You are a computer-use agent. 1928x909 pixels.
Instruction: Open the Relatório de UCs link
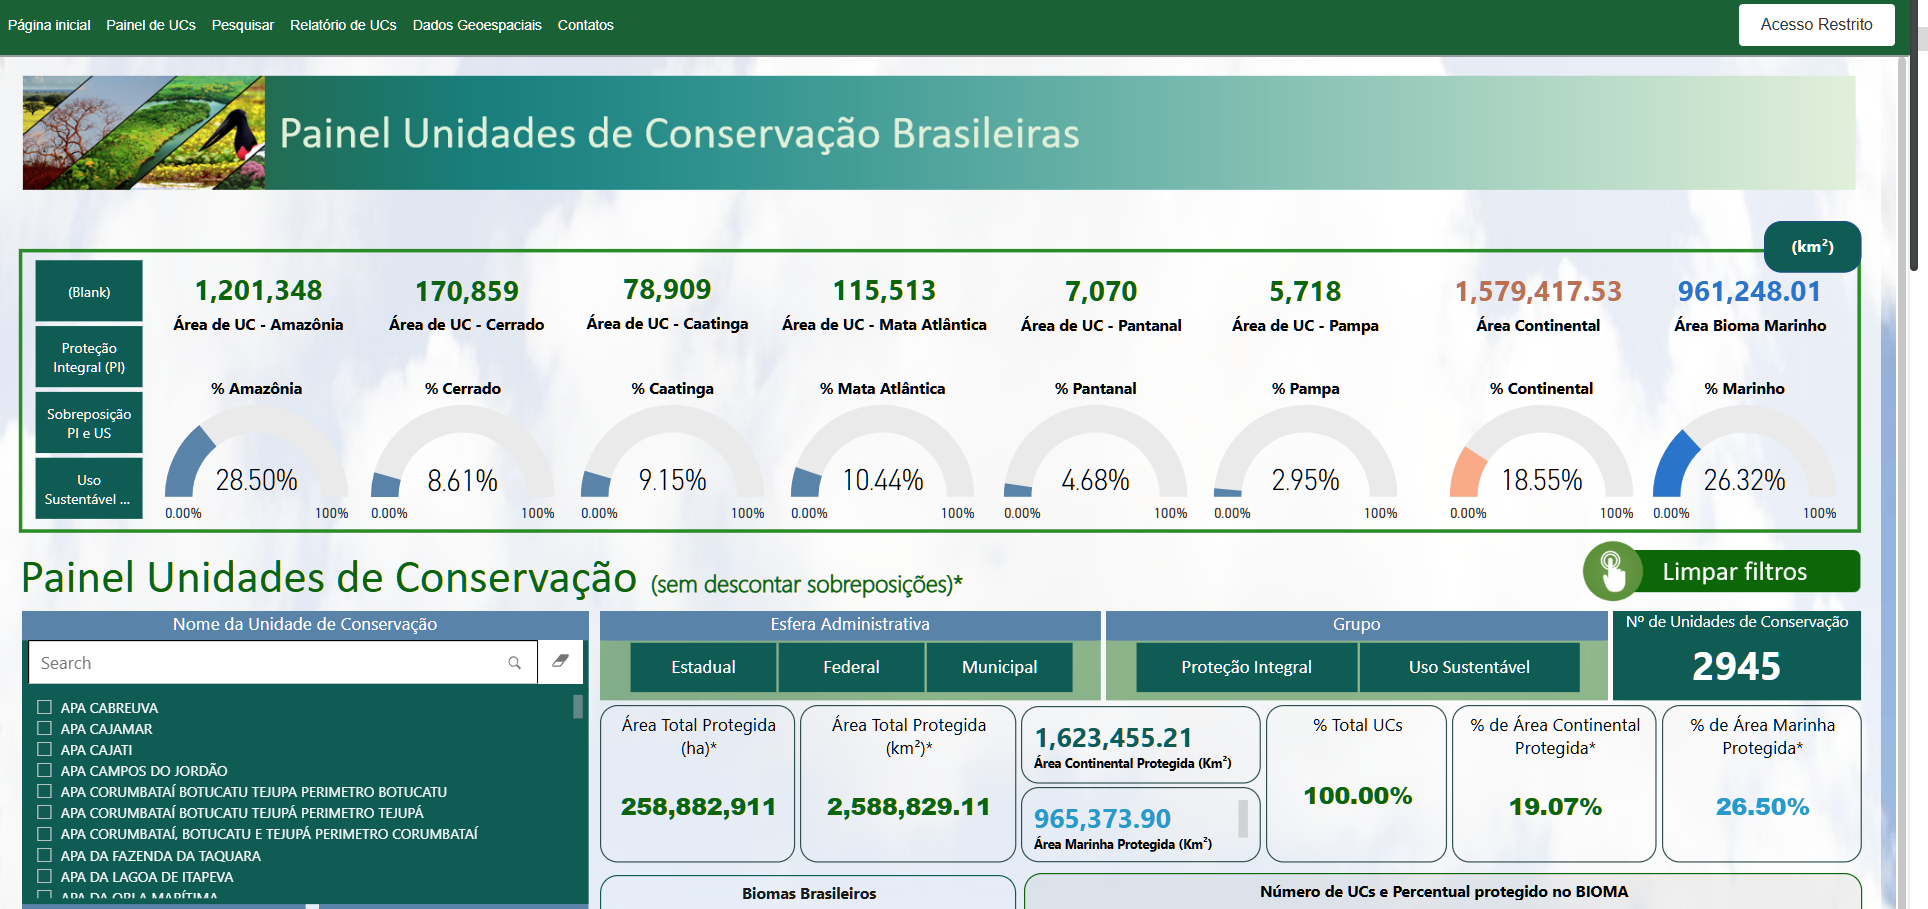pos(343,25)
